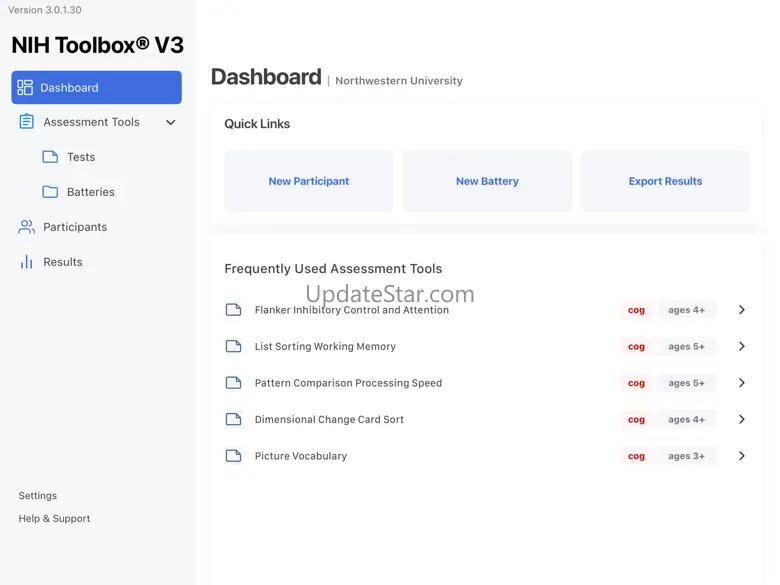Click the Dashboard grid icon in sidebar

(x=25, y=88)
